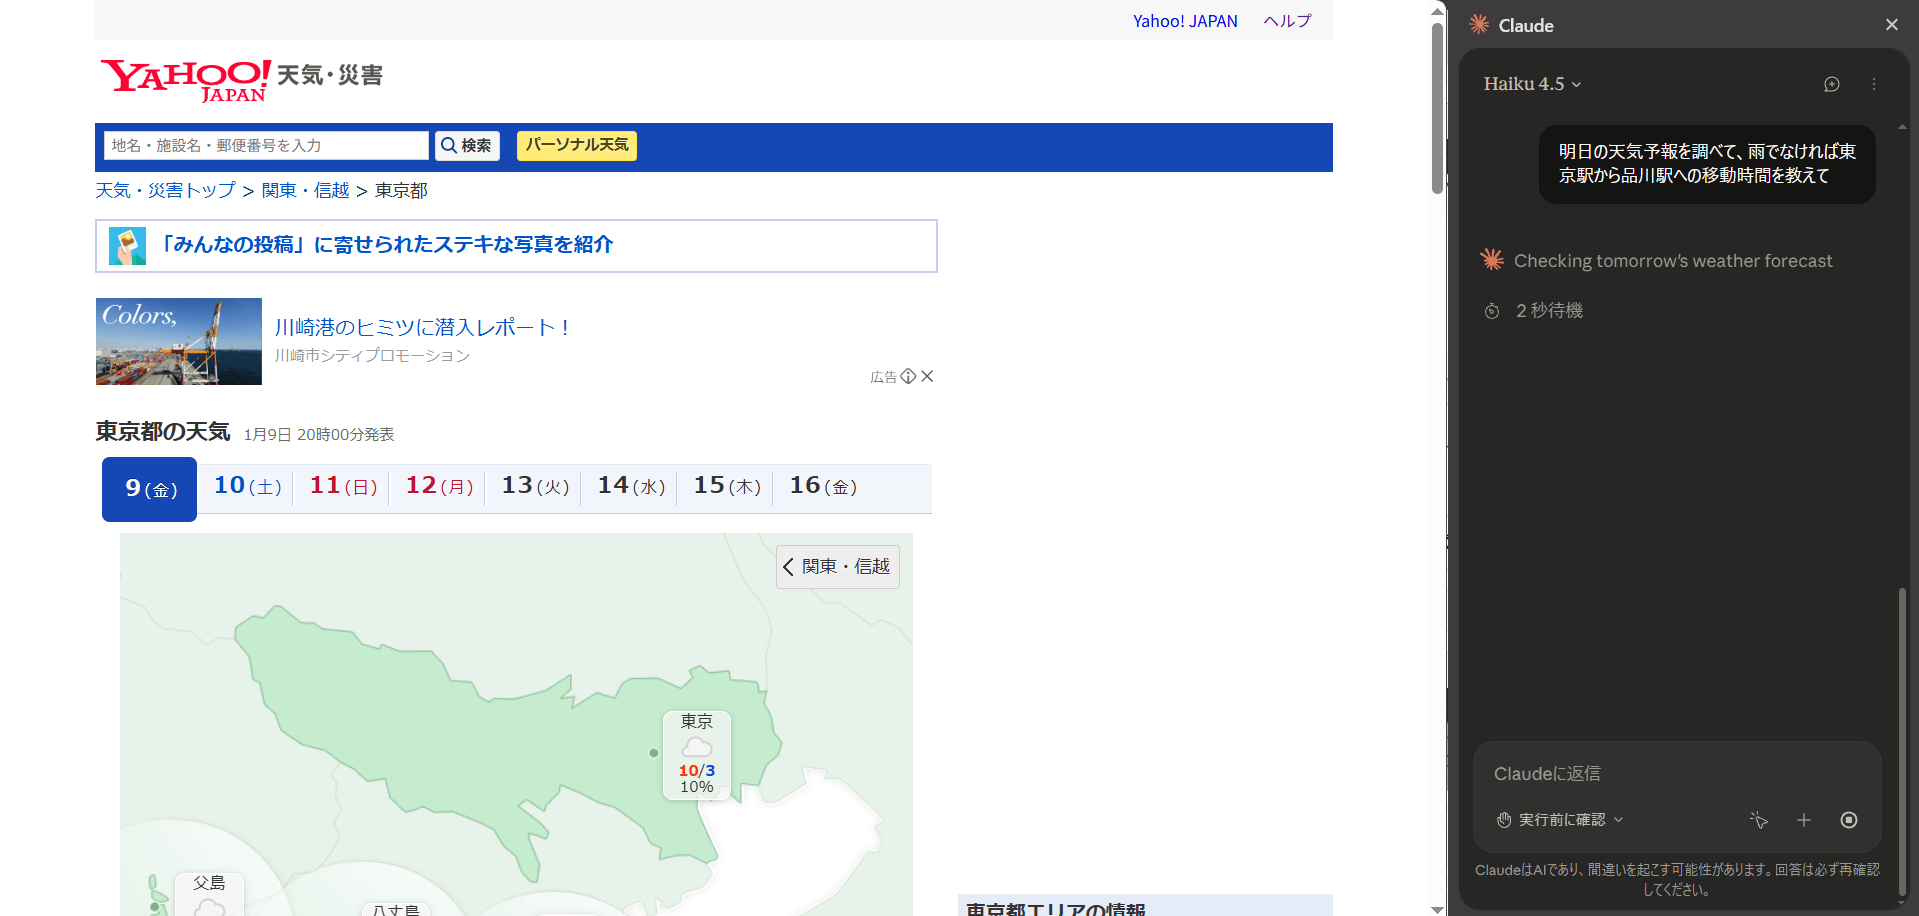
Task: Click the ad info icon next to 広告
Action: click(x=908, y=376)
